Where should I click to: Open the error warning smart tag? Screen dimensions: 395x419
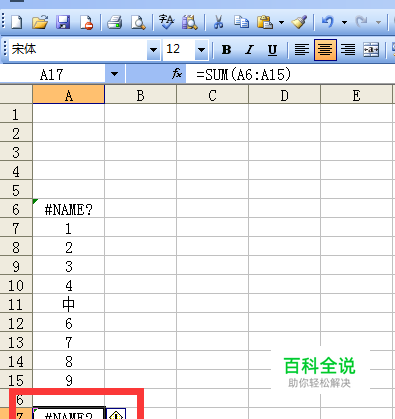[116, 414]
